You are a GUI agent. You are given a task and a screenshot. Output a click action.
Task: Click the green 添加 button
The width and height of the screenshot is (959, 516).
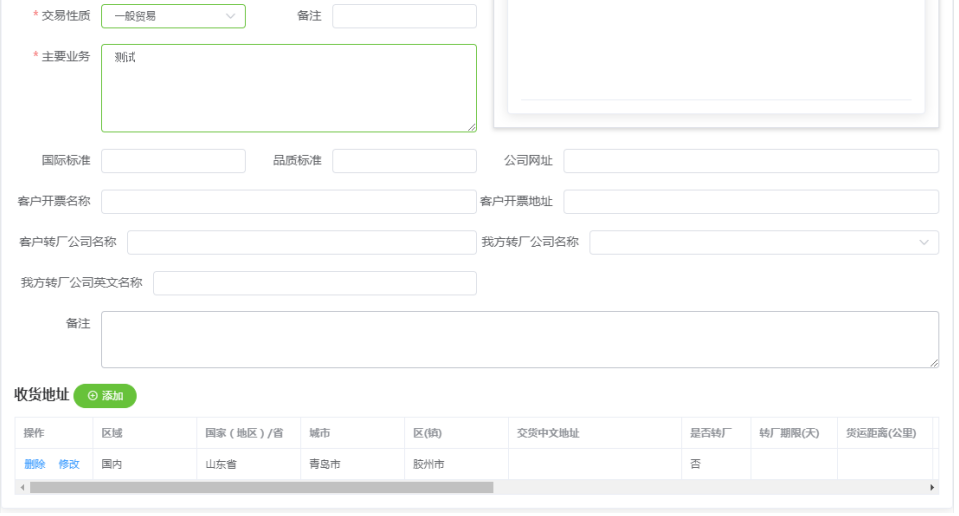tap(105, 396)
